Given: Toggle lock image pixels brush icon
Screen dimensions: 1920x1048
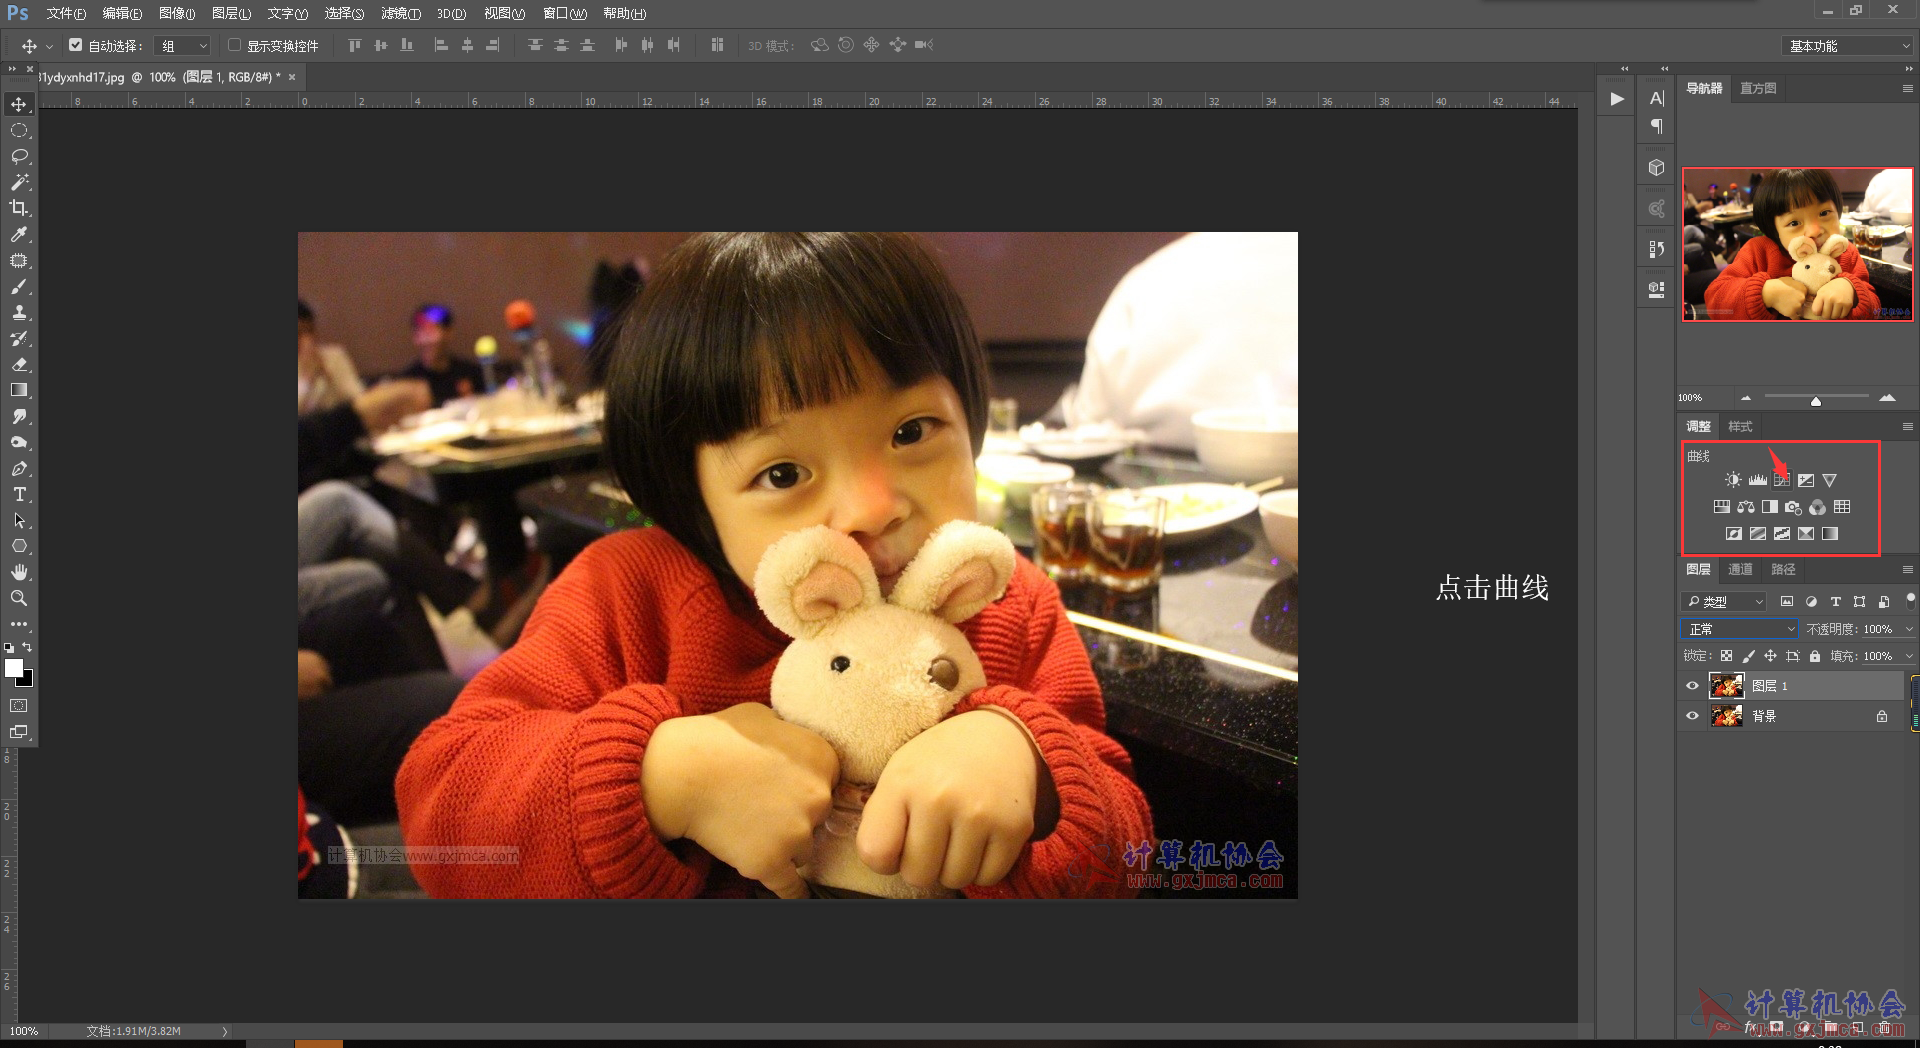Looking at the screenshot, I should pos(1748,656).
